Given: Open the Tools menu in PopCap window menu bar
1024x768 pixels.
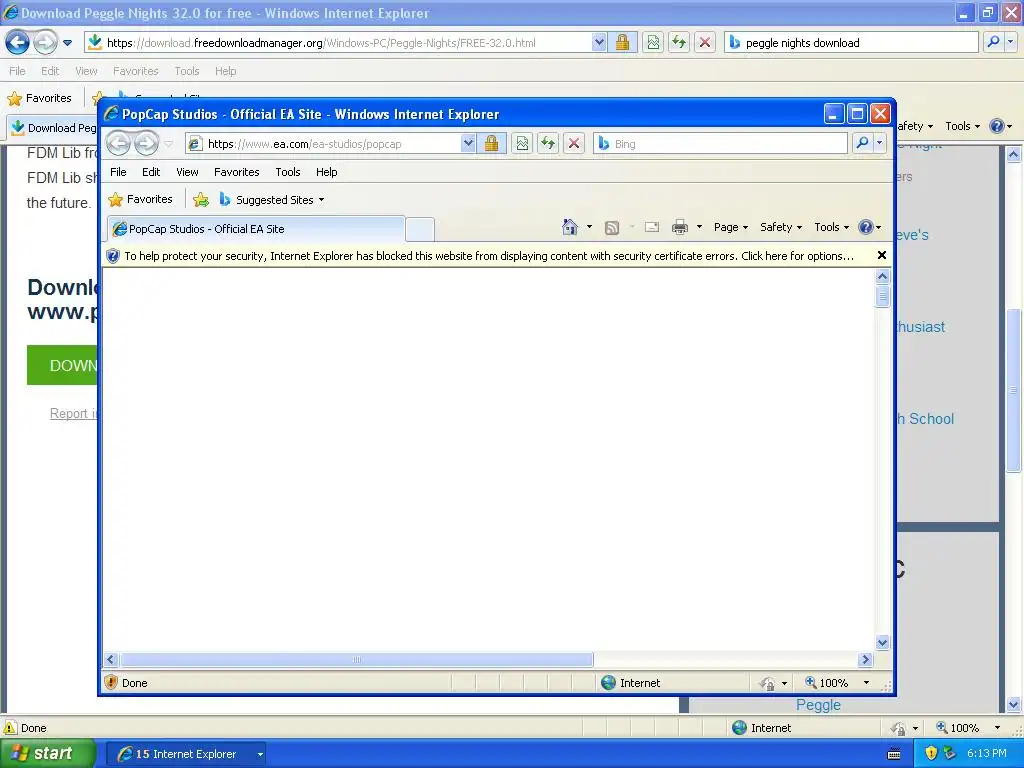Looking at the screenshot, I should pos(287,172).
